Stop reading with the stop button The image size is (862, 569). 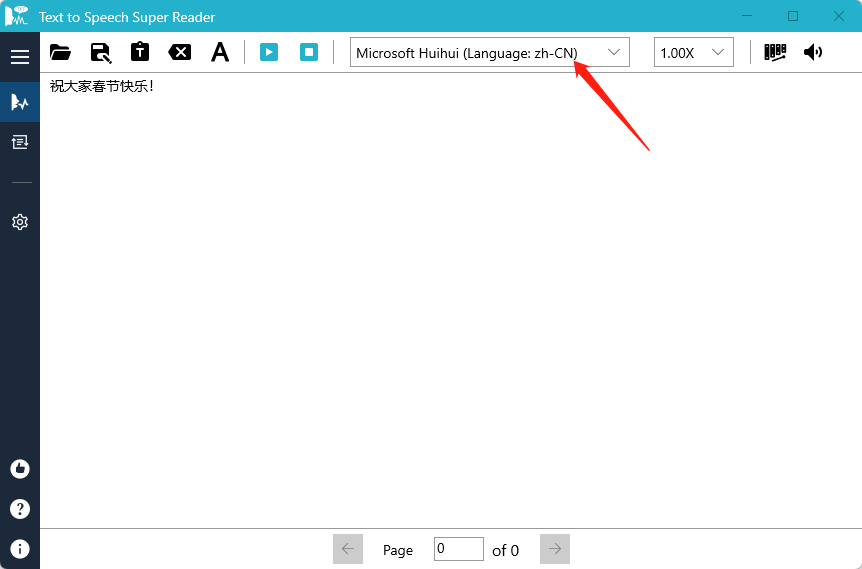[x=309, y=52]
